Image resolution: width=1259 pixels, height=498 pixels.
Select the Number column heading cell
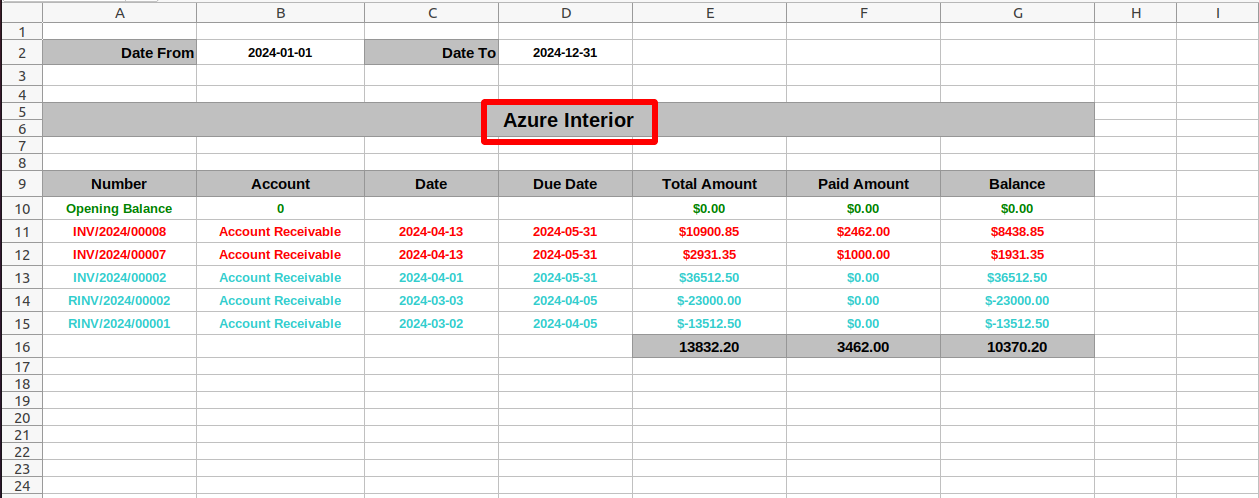119,184
